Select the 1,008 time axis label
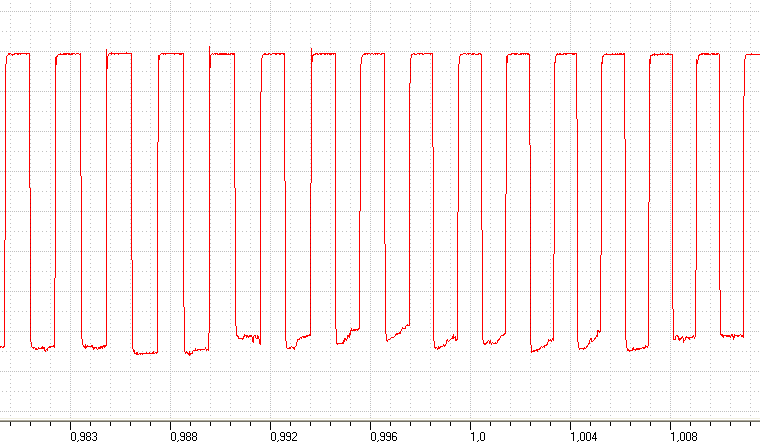Screen dimensions: 760x446 (x=683, y=437)
